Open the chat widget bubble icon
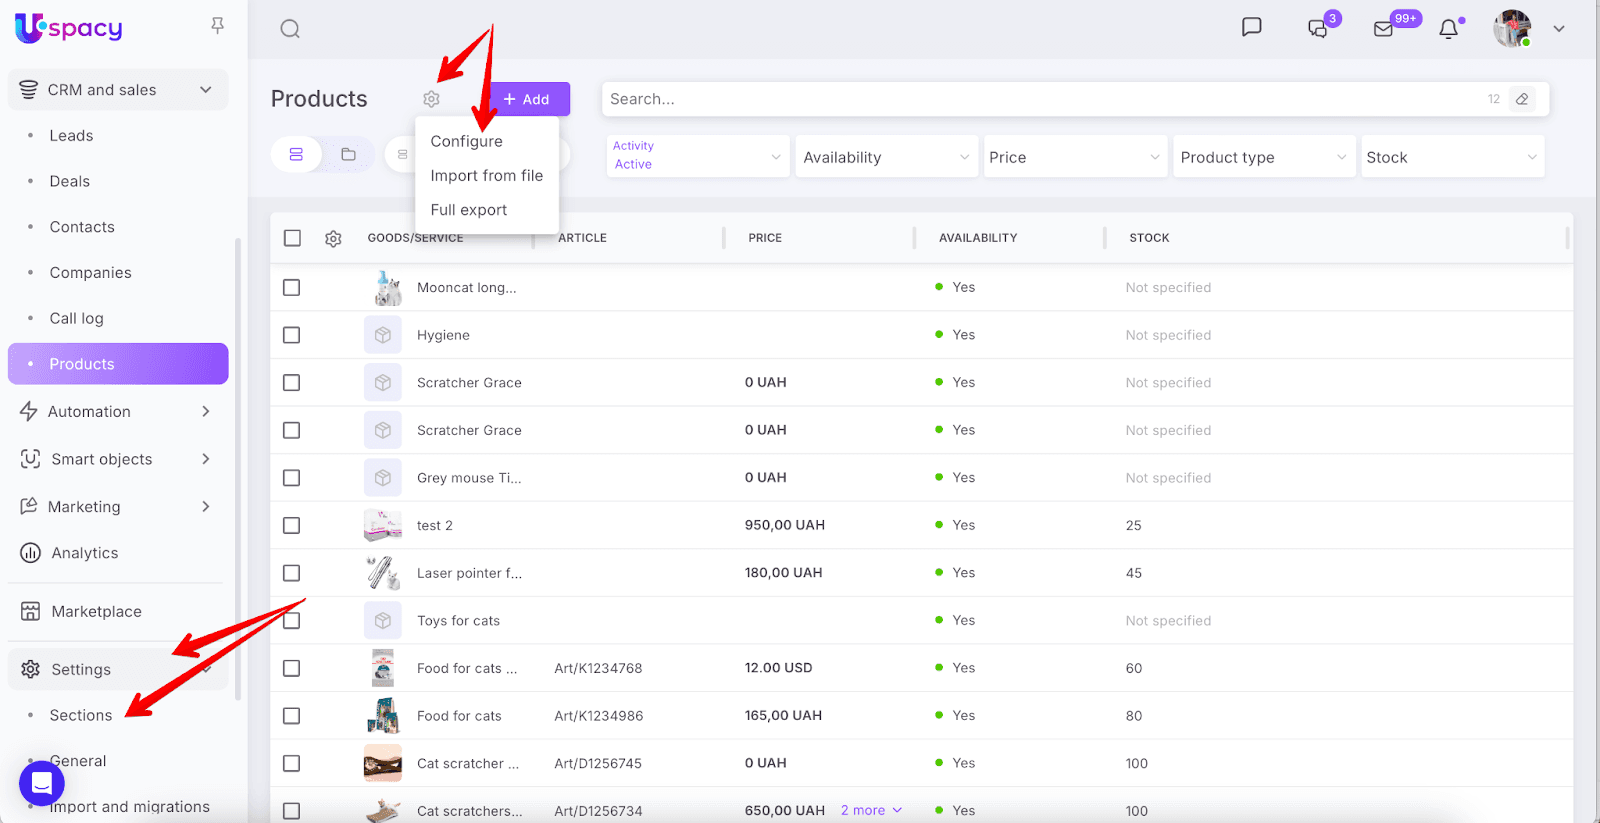Image resolution: width=1600 pixels, height=823 pixels. click(x=42, y=783)
